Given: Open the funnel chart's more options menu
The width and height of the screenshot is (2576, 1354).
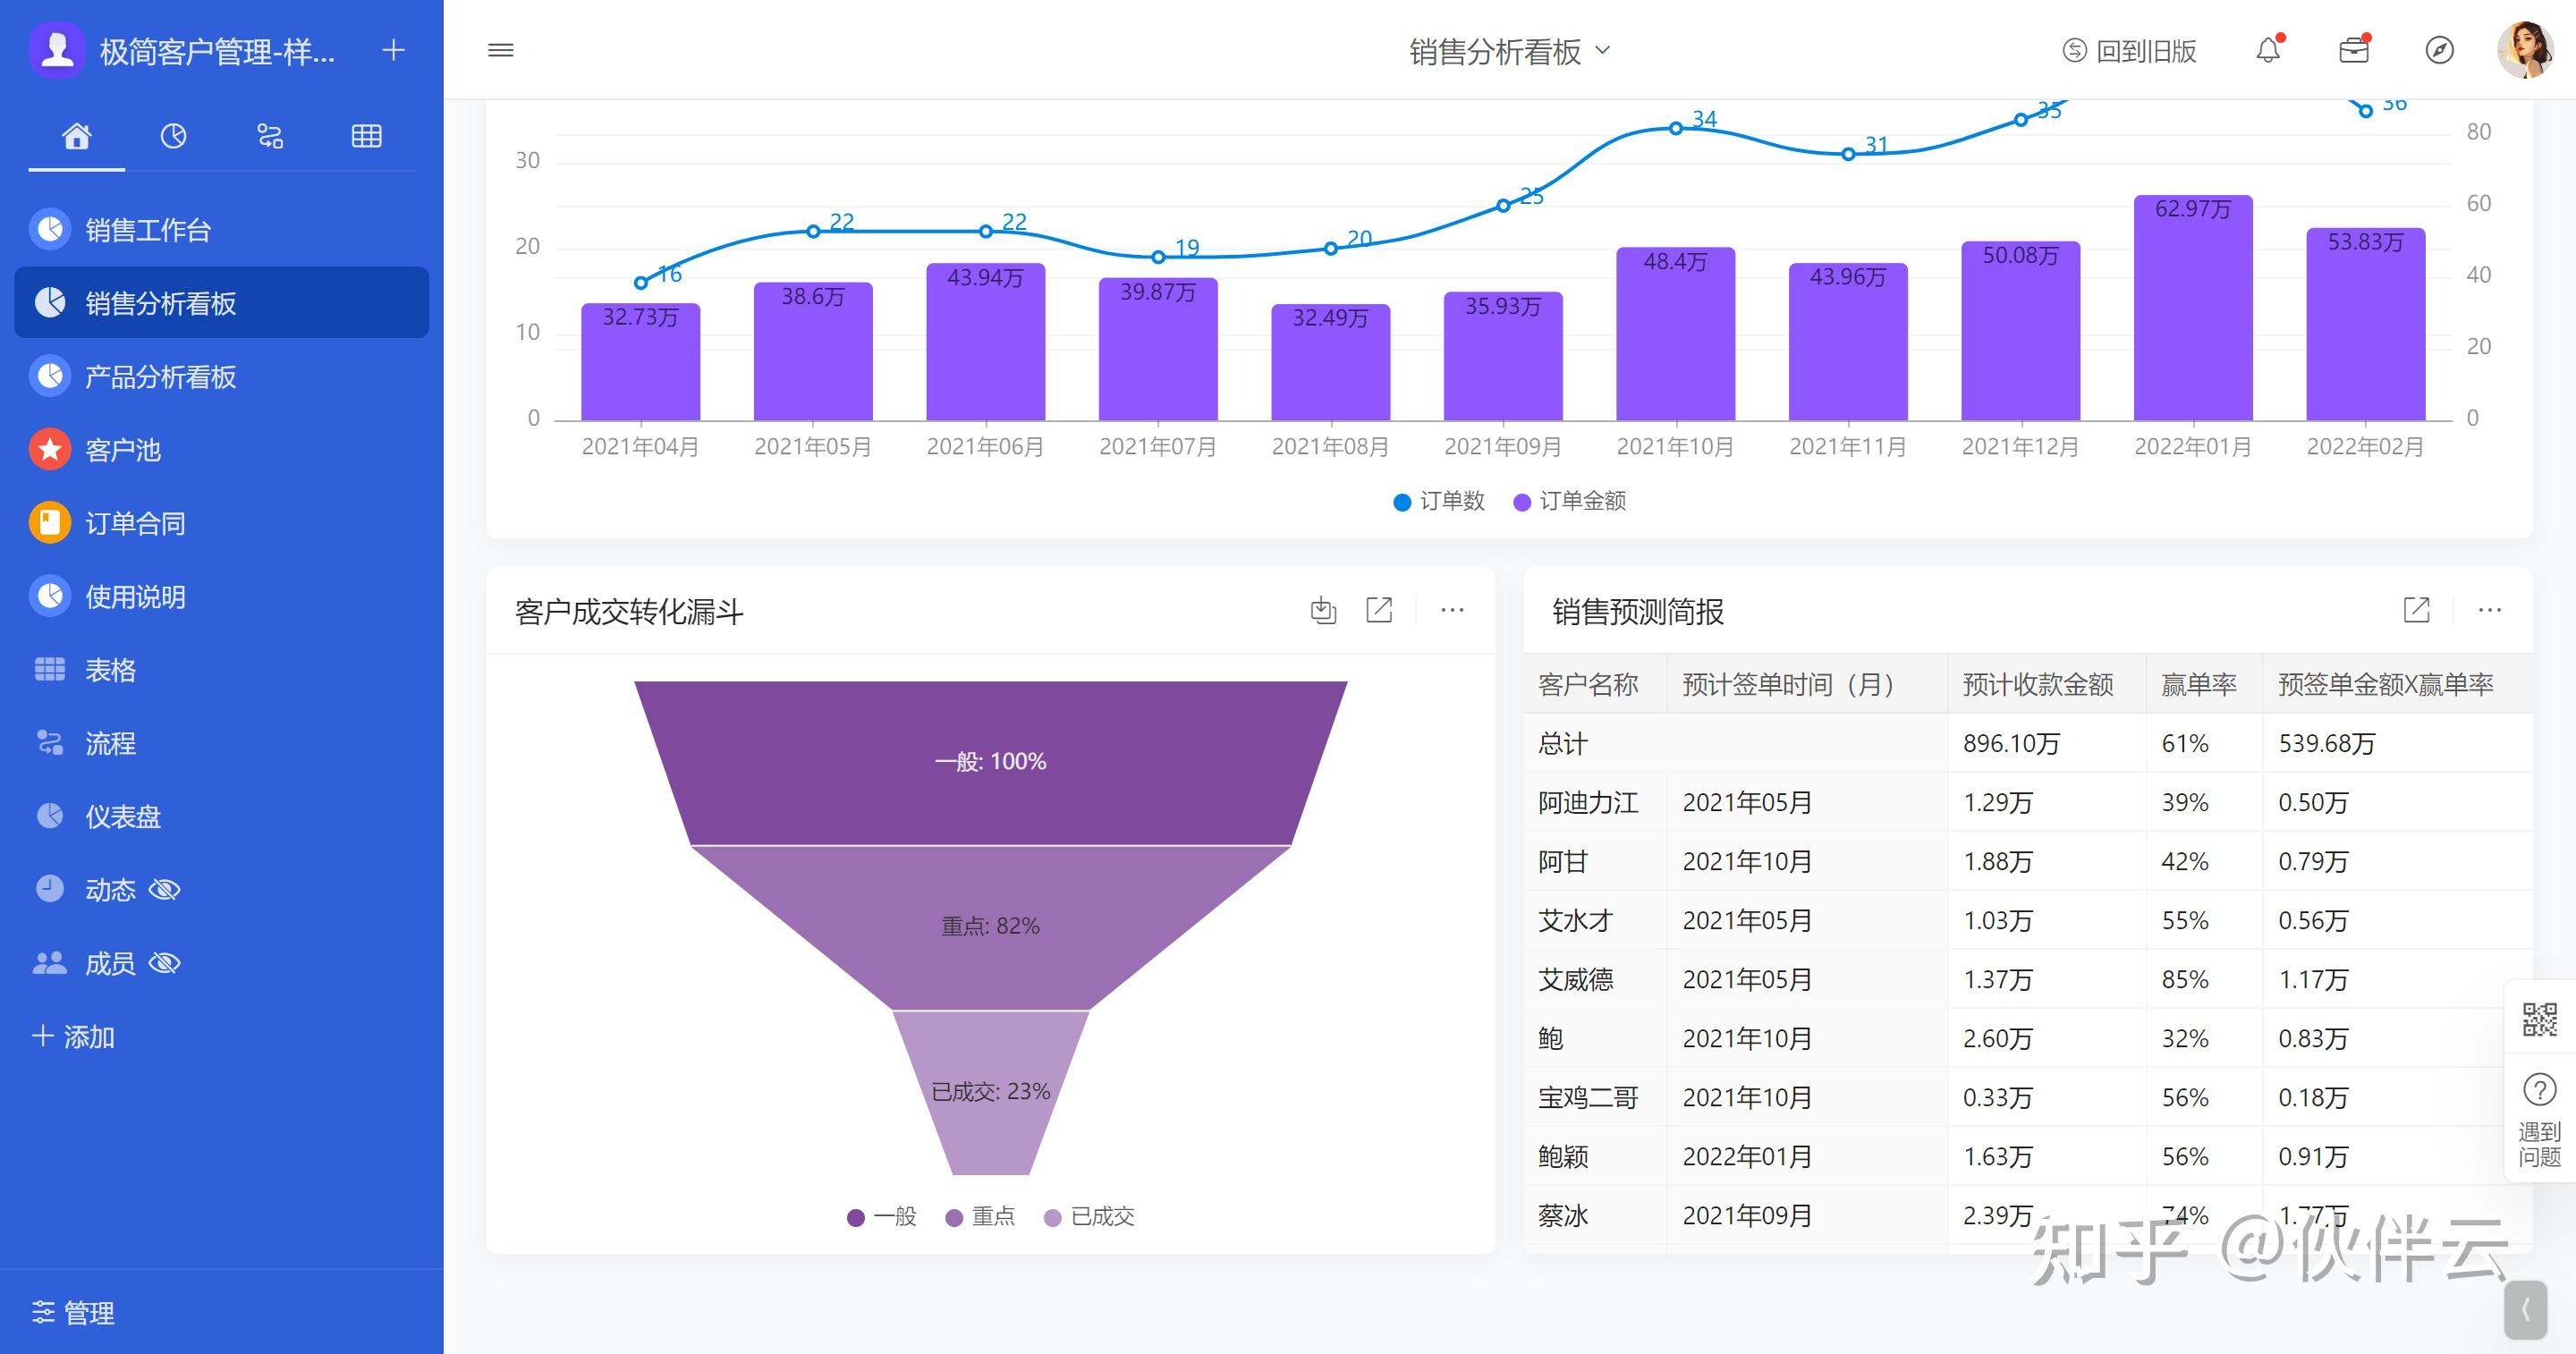Looking at the screenshot, I should point(1452,610).
